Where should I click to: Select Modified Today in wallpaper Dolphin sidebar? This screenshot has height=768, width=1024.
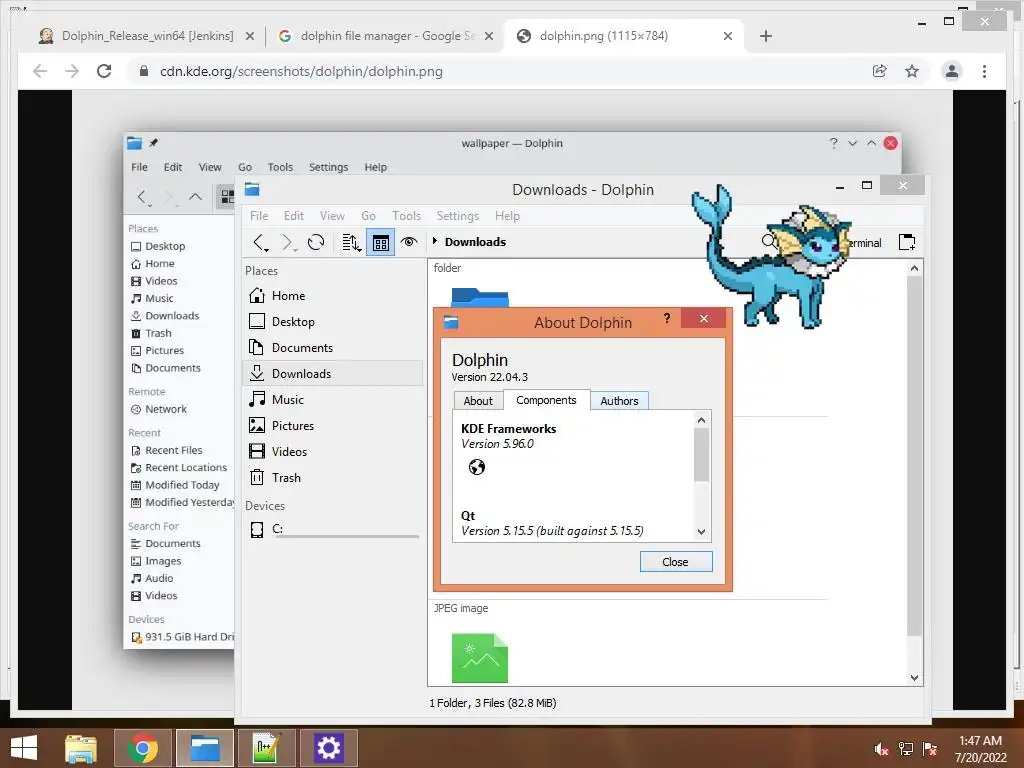pyautogui.click(x=175, y=485)
